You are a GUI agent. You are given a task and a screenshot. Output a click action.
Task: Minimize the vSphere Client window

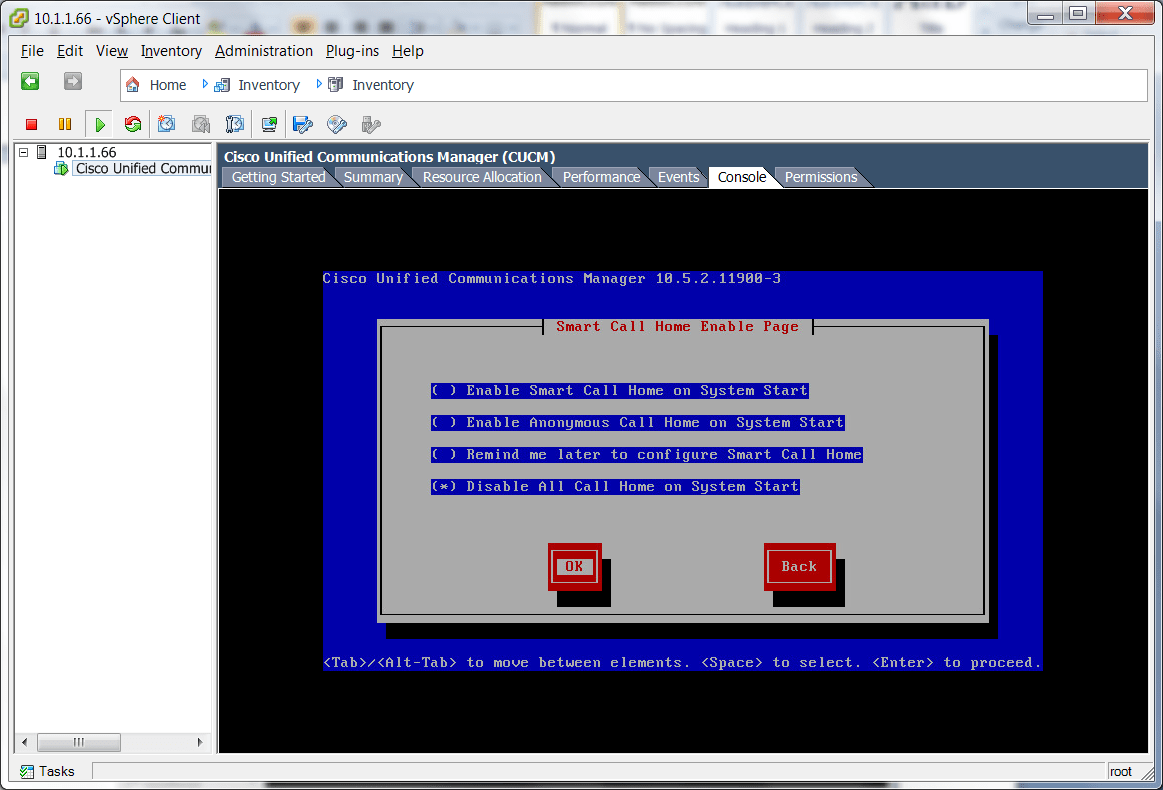[1046, 14]
